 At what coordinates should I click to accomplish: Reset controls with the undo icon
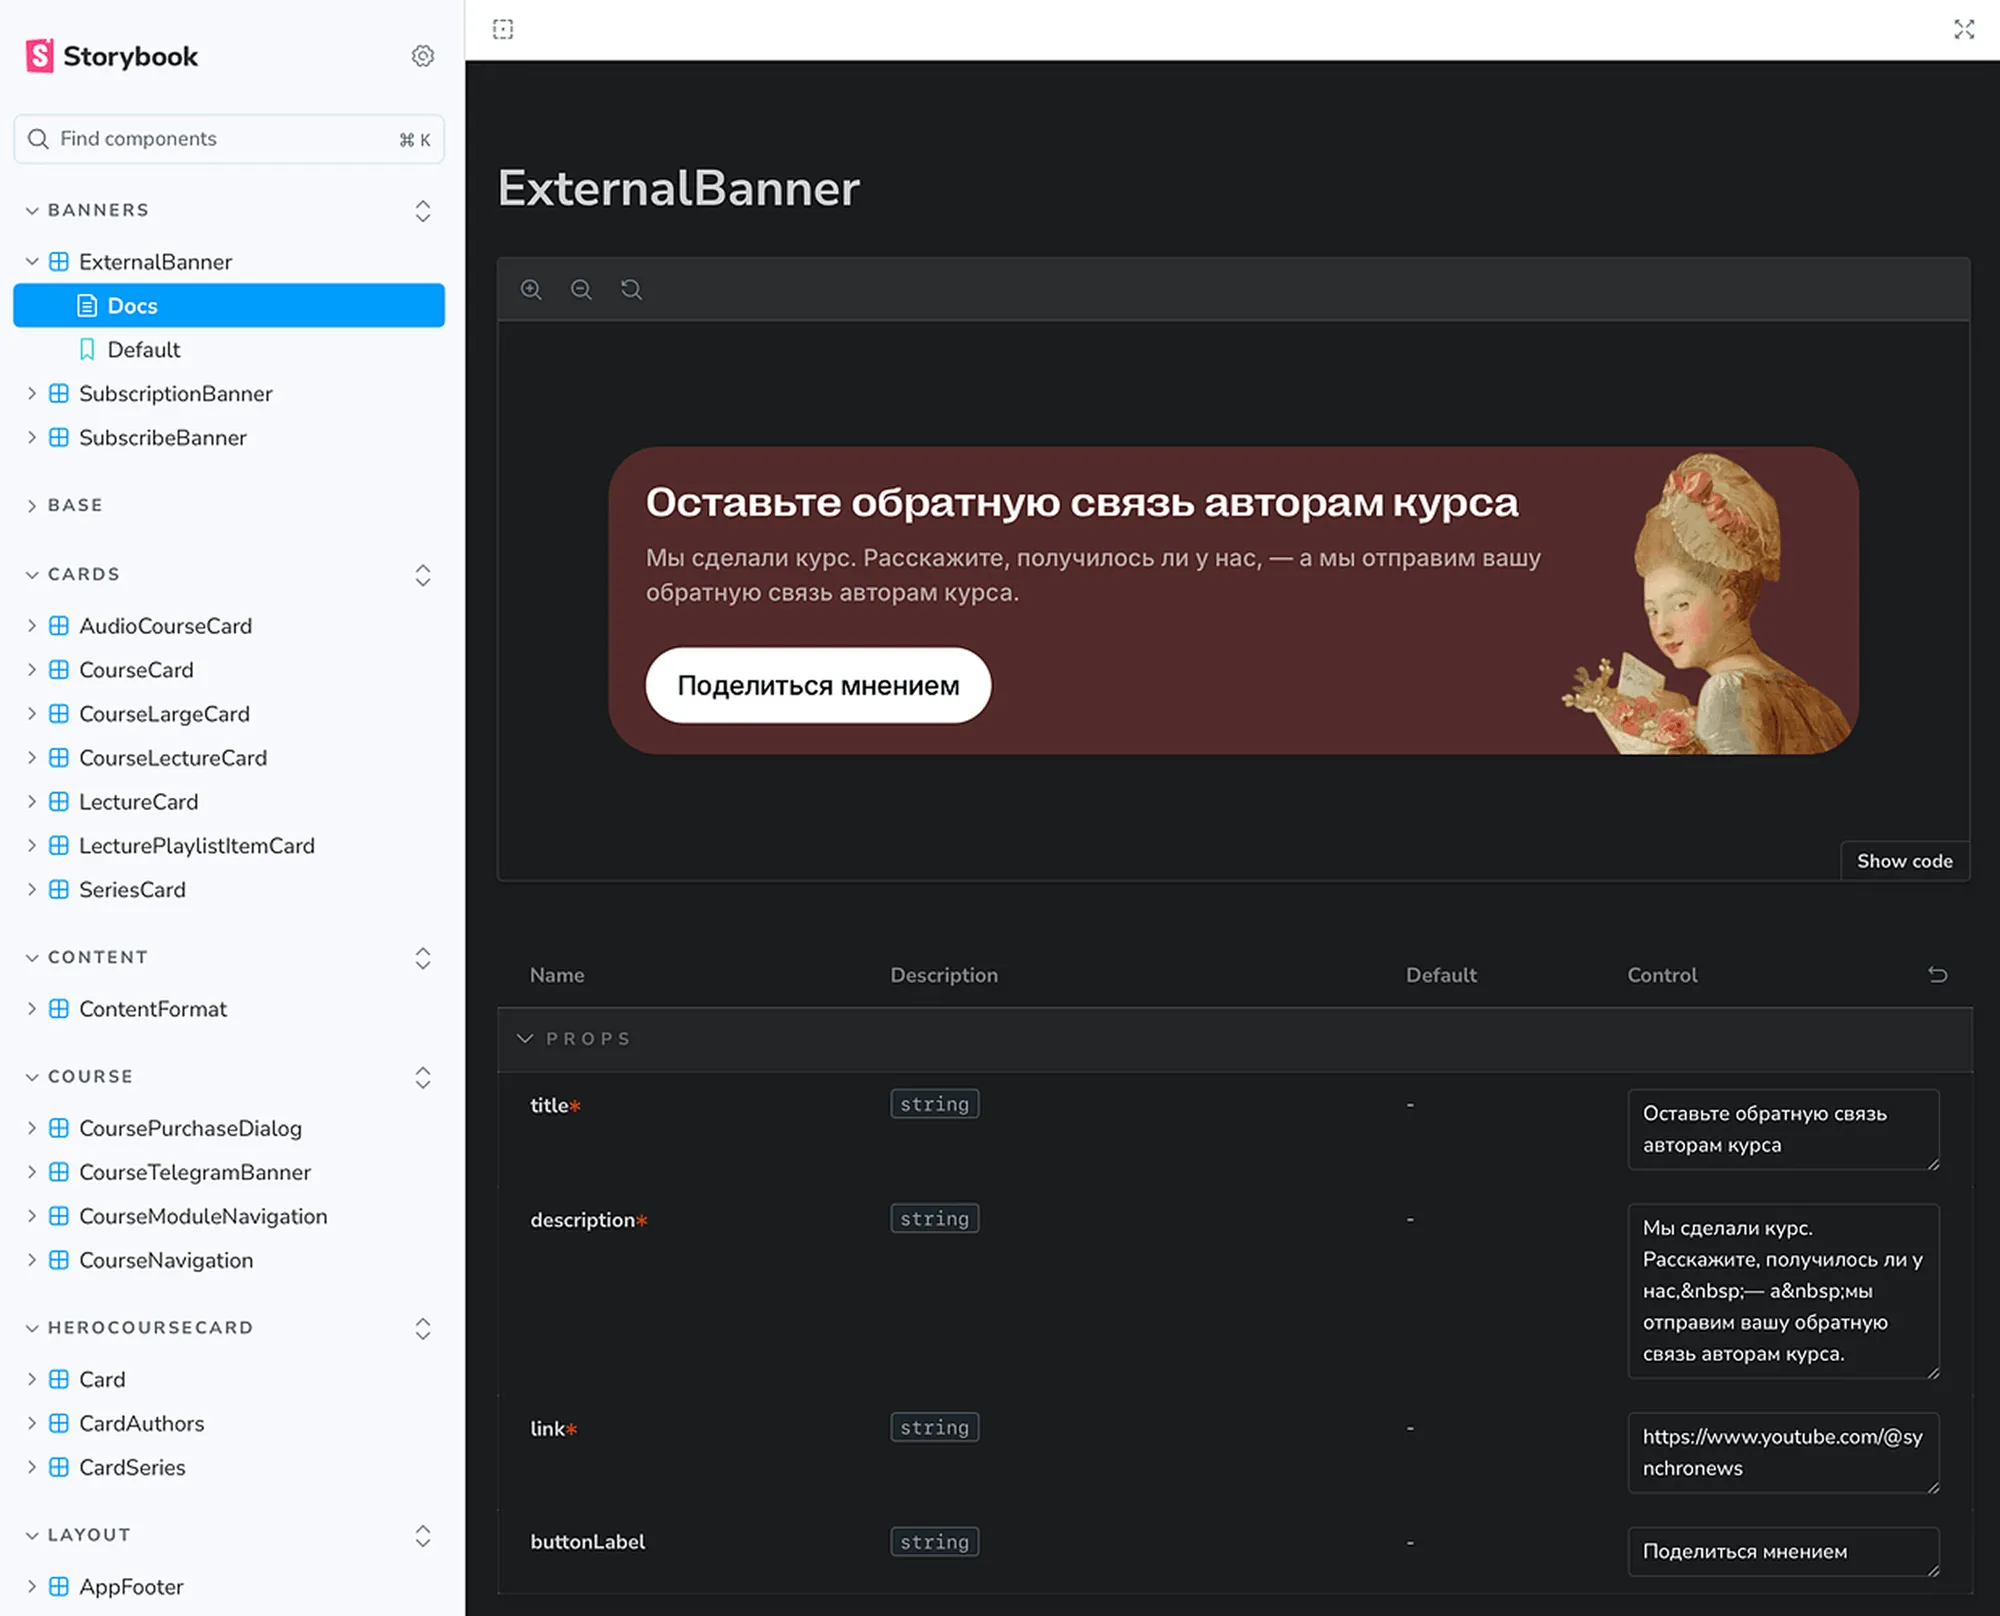pyautogui.click(x=1937, y=974)
